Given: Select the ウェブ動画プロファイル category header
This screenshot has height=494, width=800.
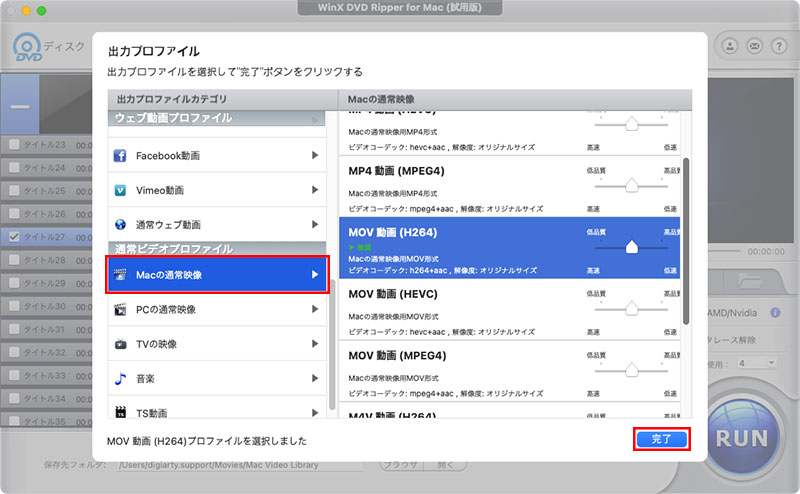Looking at the screenshot, I should [217, 118].
